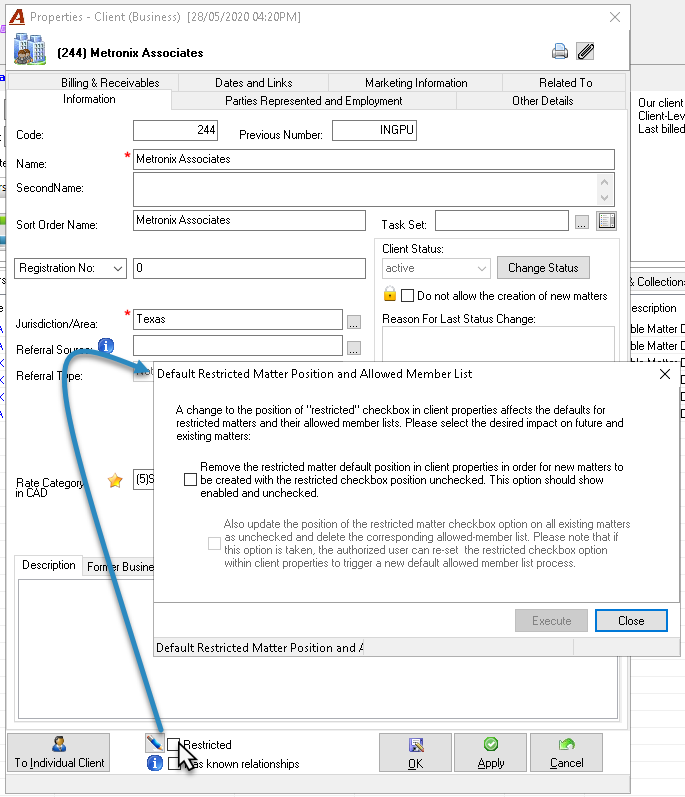685x797 pixels.
Task: Click the Task Set list icon
Action: pyautogui.click(x=607, y=221)
